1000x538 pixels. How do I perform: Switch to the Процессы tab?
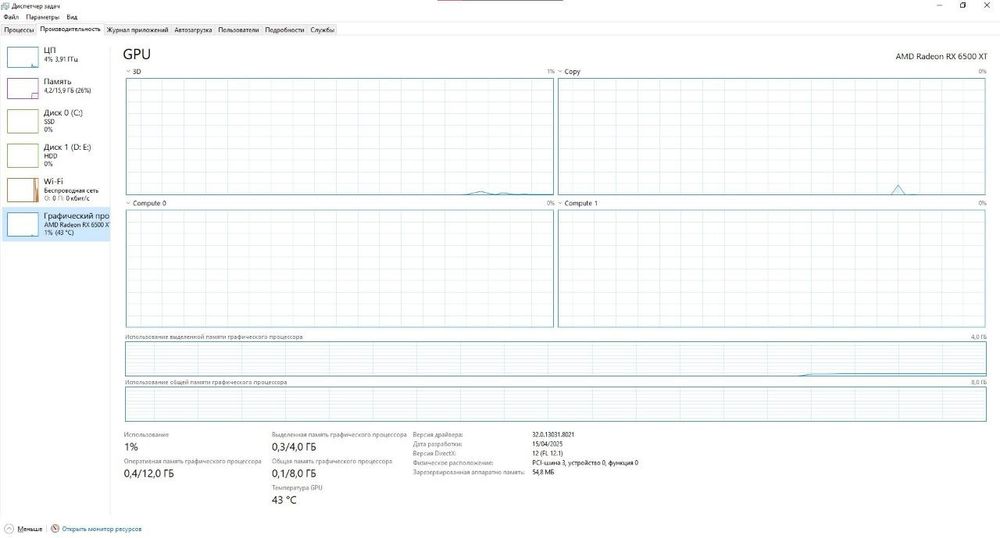[x=18, y=30]
